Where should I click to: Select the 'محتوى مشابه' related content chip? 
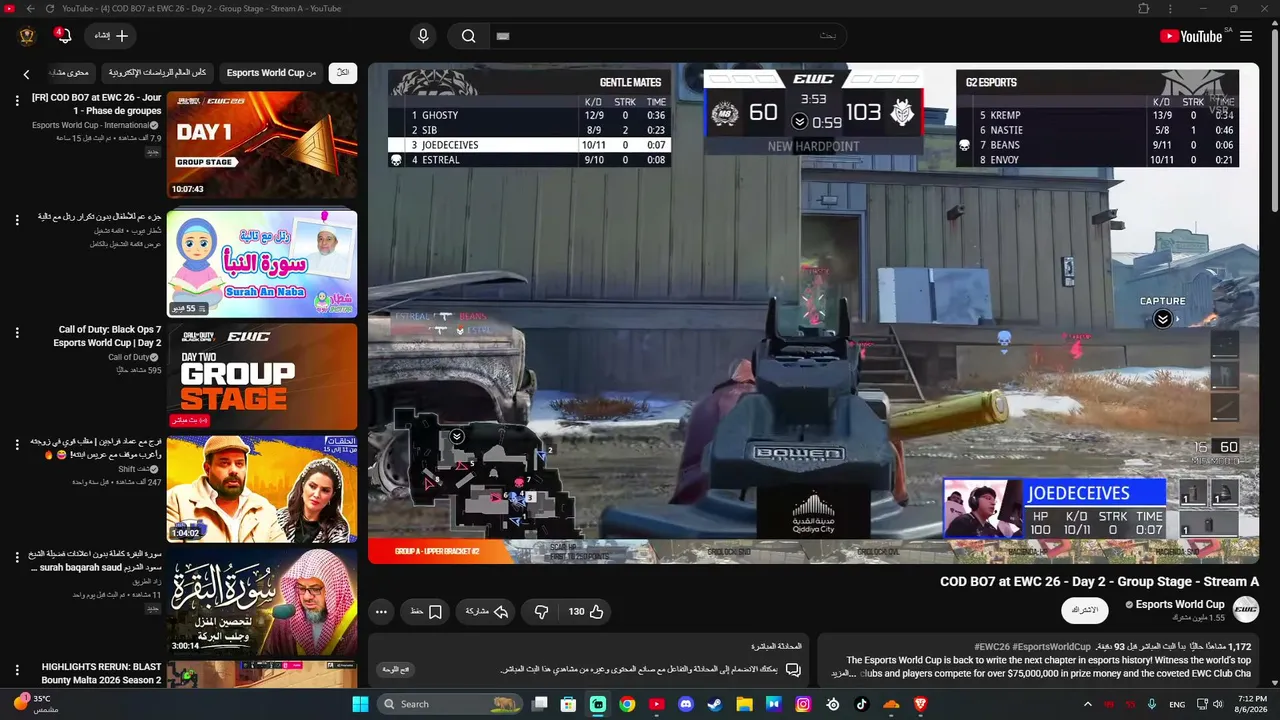point(70,73)
